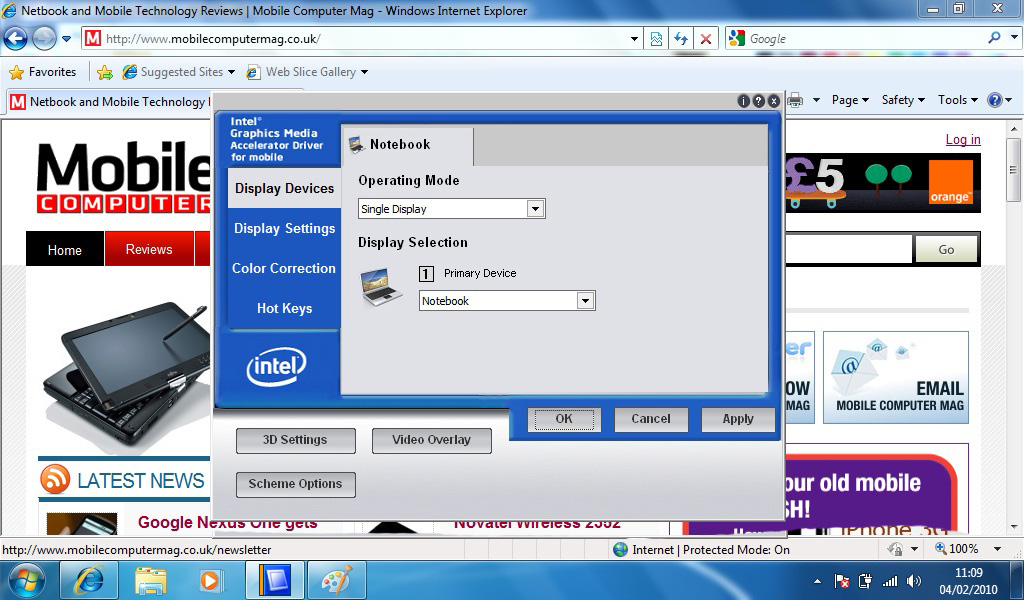Show hidden system tray icons
This screenshot has height=600, width=1024.
[x=817, y=581]
